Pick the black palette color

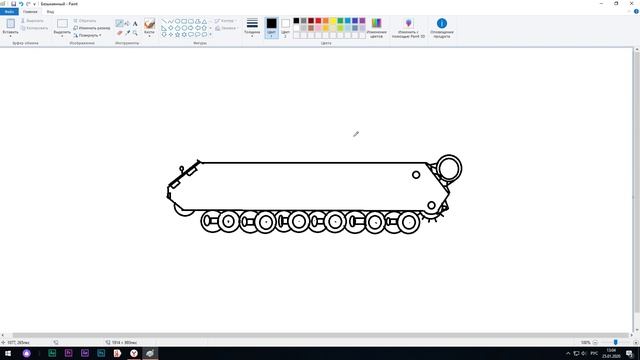(x=296, y=20)
